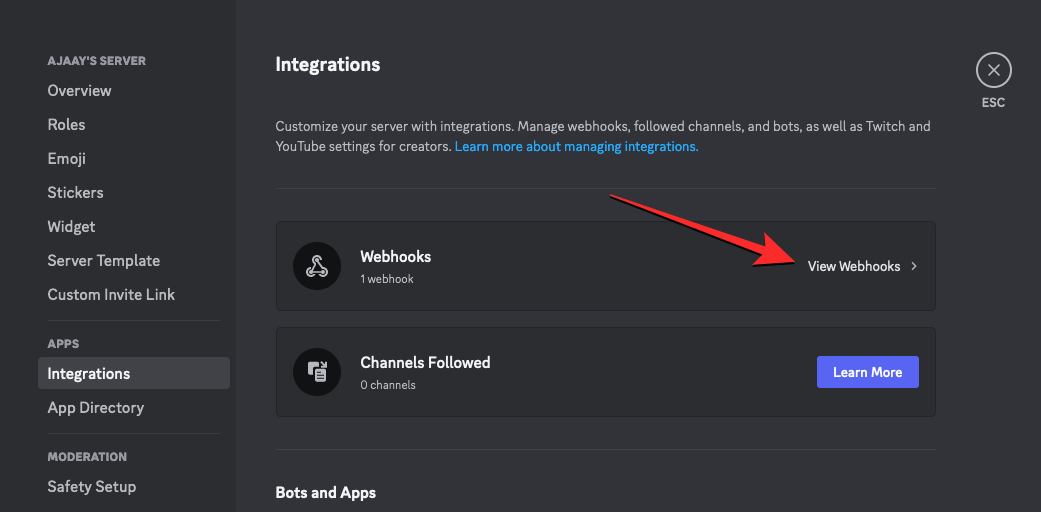The height and width of the screenshot is (512, 1041).
Task: Select Integrations in the sidebar
Action: (89, 374)
